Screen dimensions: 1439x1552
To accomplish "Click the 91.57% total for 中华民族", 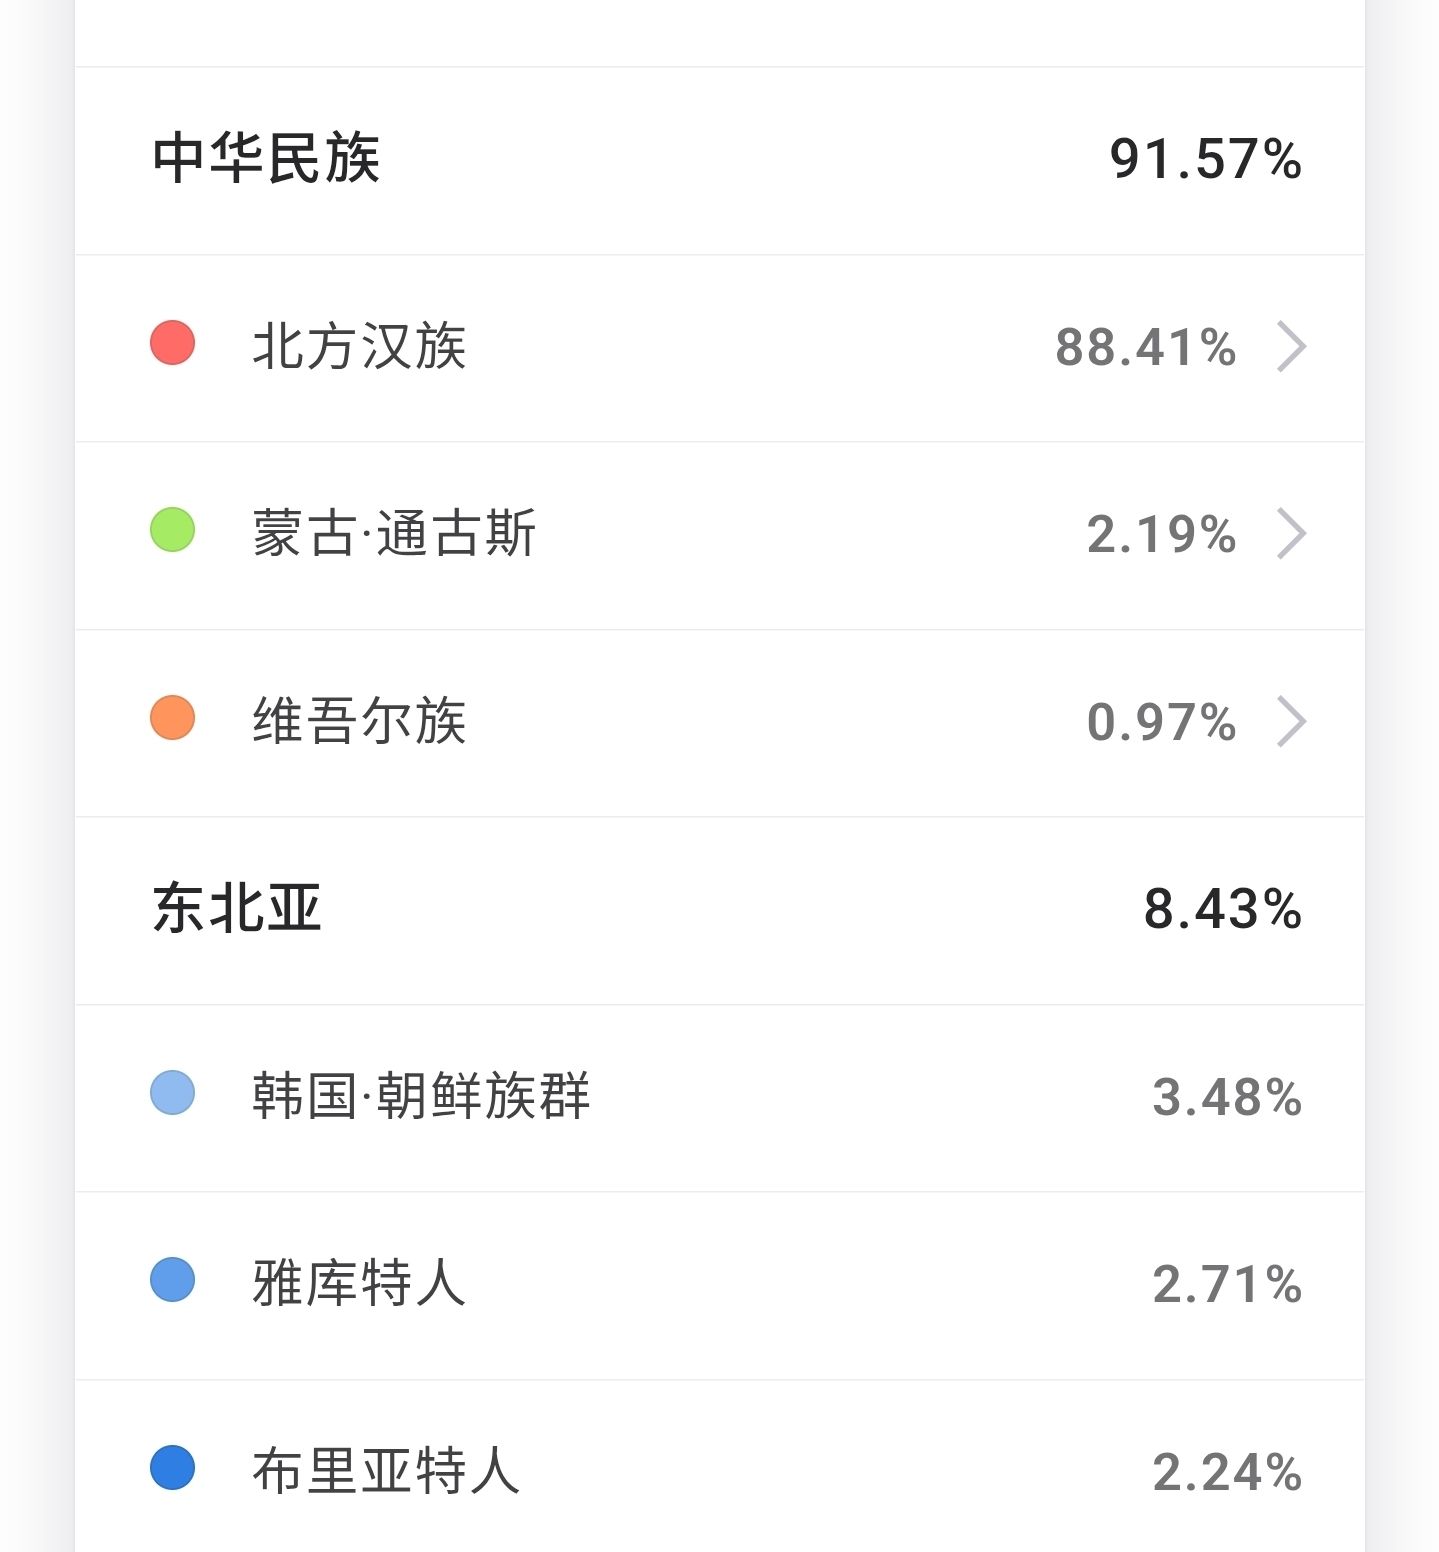I will 1205,159.
